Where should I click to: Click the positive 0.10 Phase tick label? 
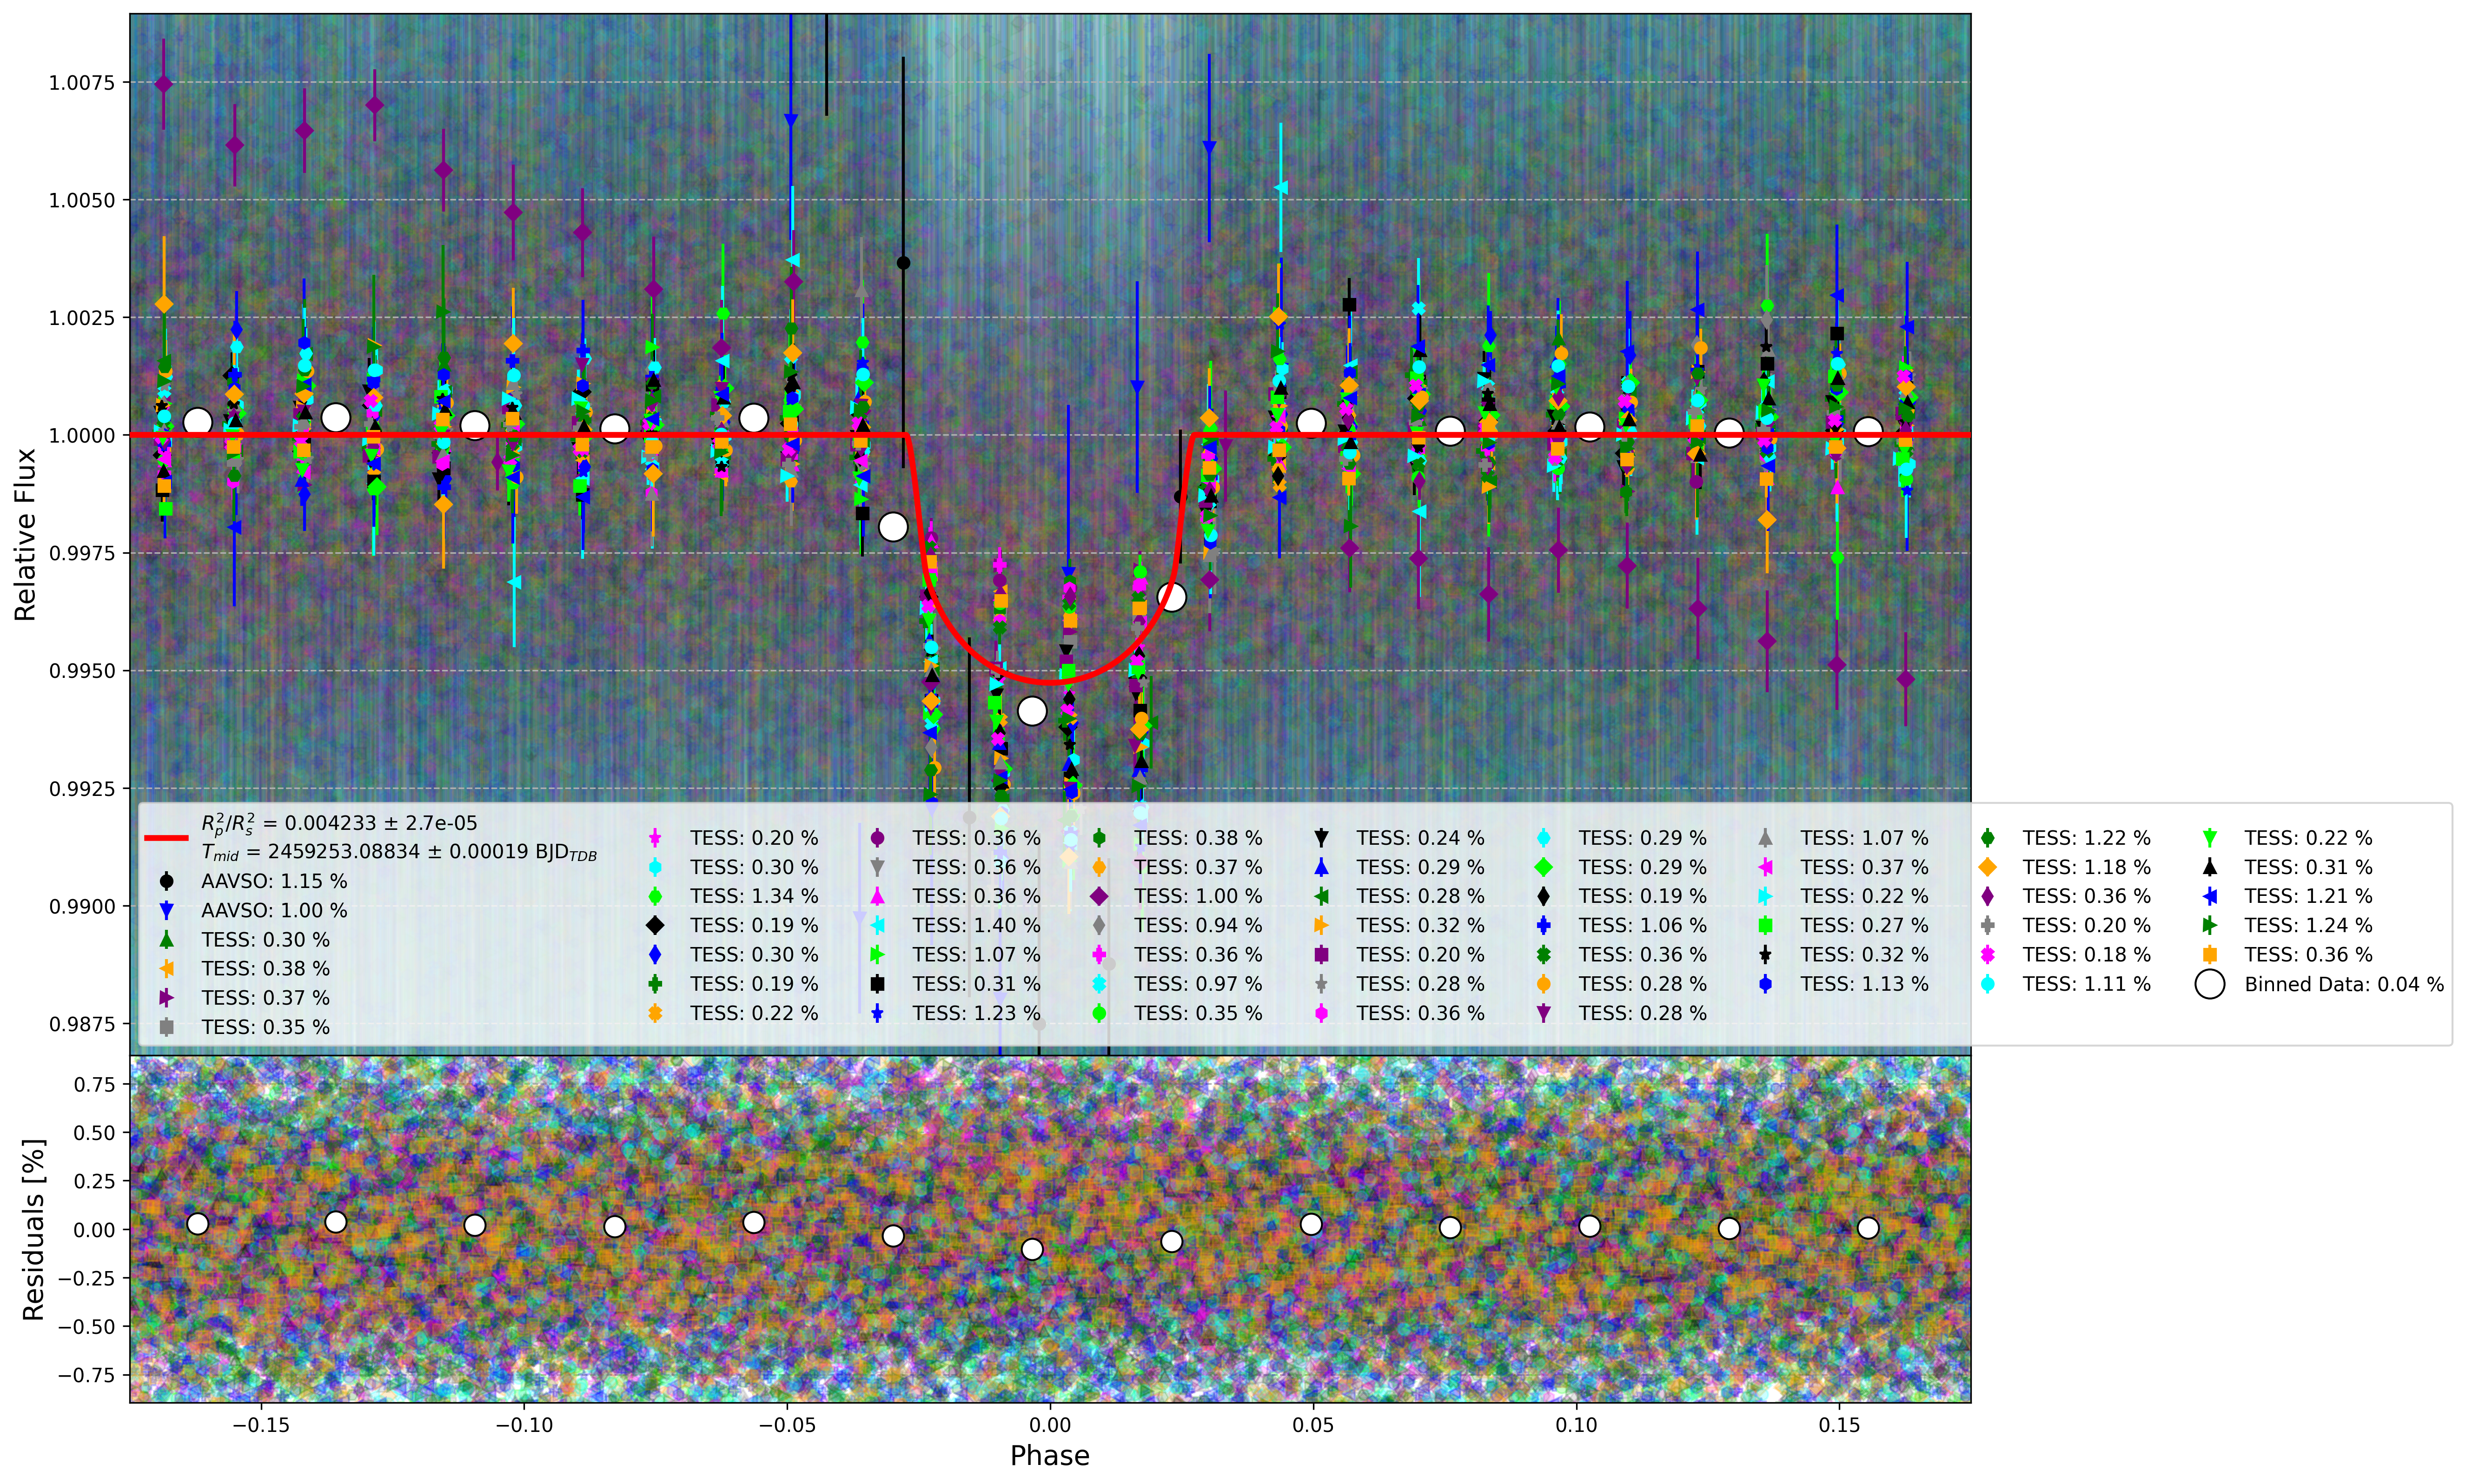[1576, 1425]
